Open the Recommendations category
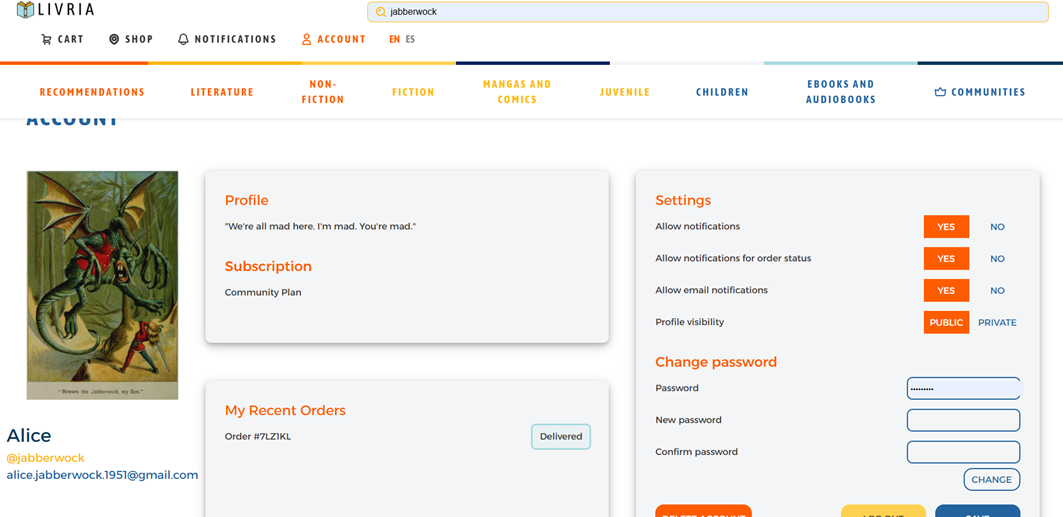1063x517 pixels. [x=92, y=92]
